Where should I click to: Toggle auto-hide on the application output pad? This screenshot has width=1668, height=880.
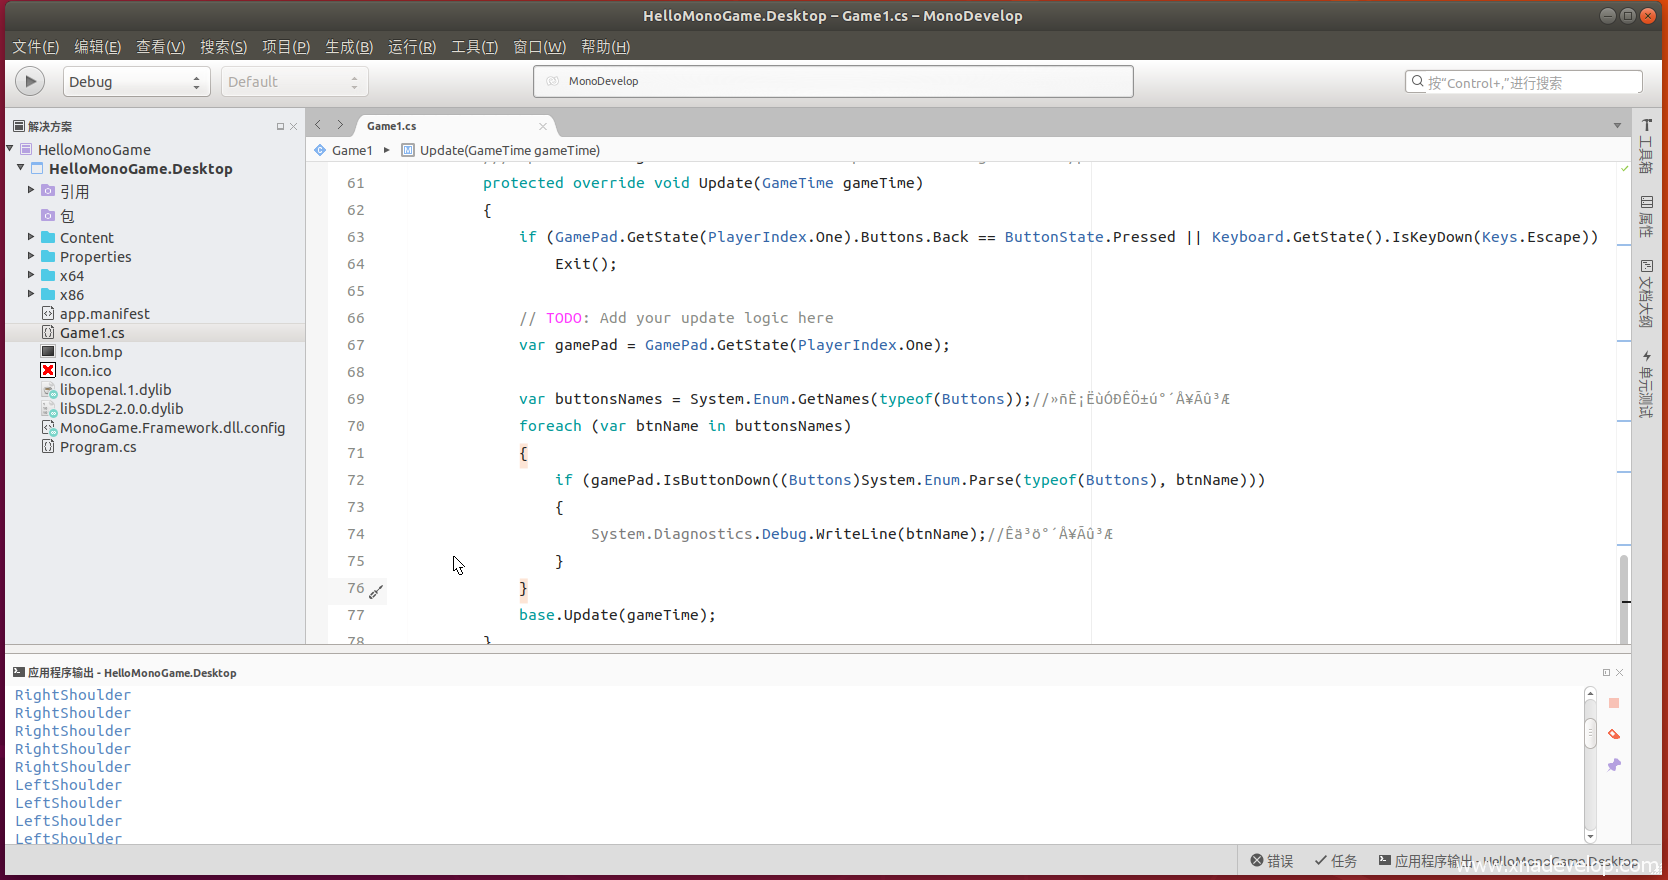1606,673
